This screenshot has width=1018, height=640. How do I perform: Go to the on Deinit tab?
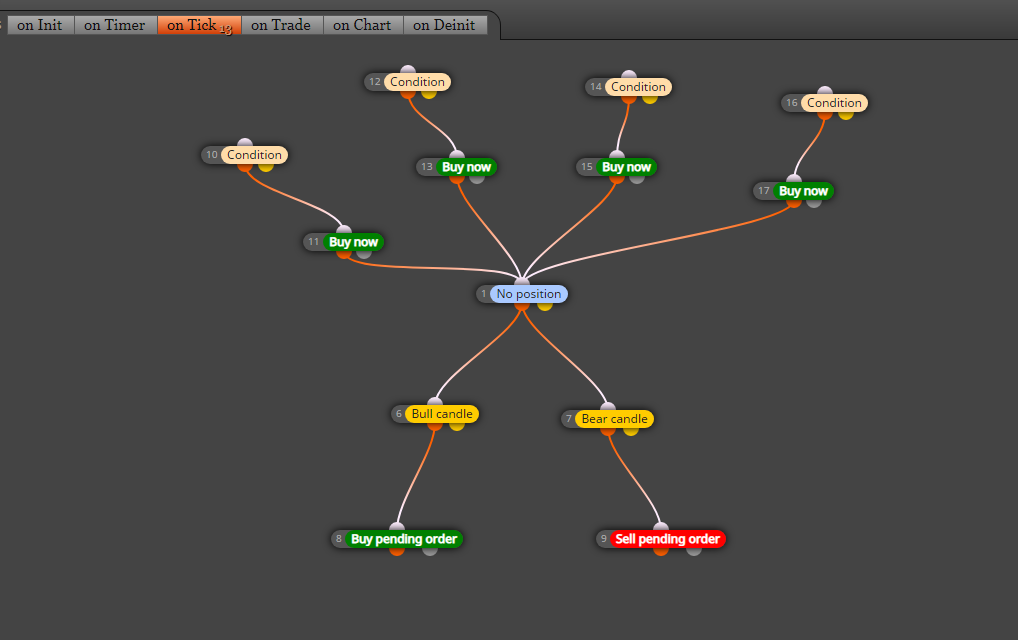[x=445, y=25]
